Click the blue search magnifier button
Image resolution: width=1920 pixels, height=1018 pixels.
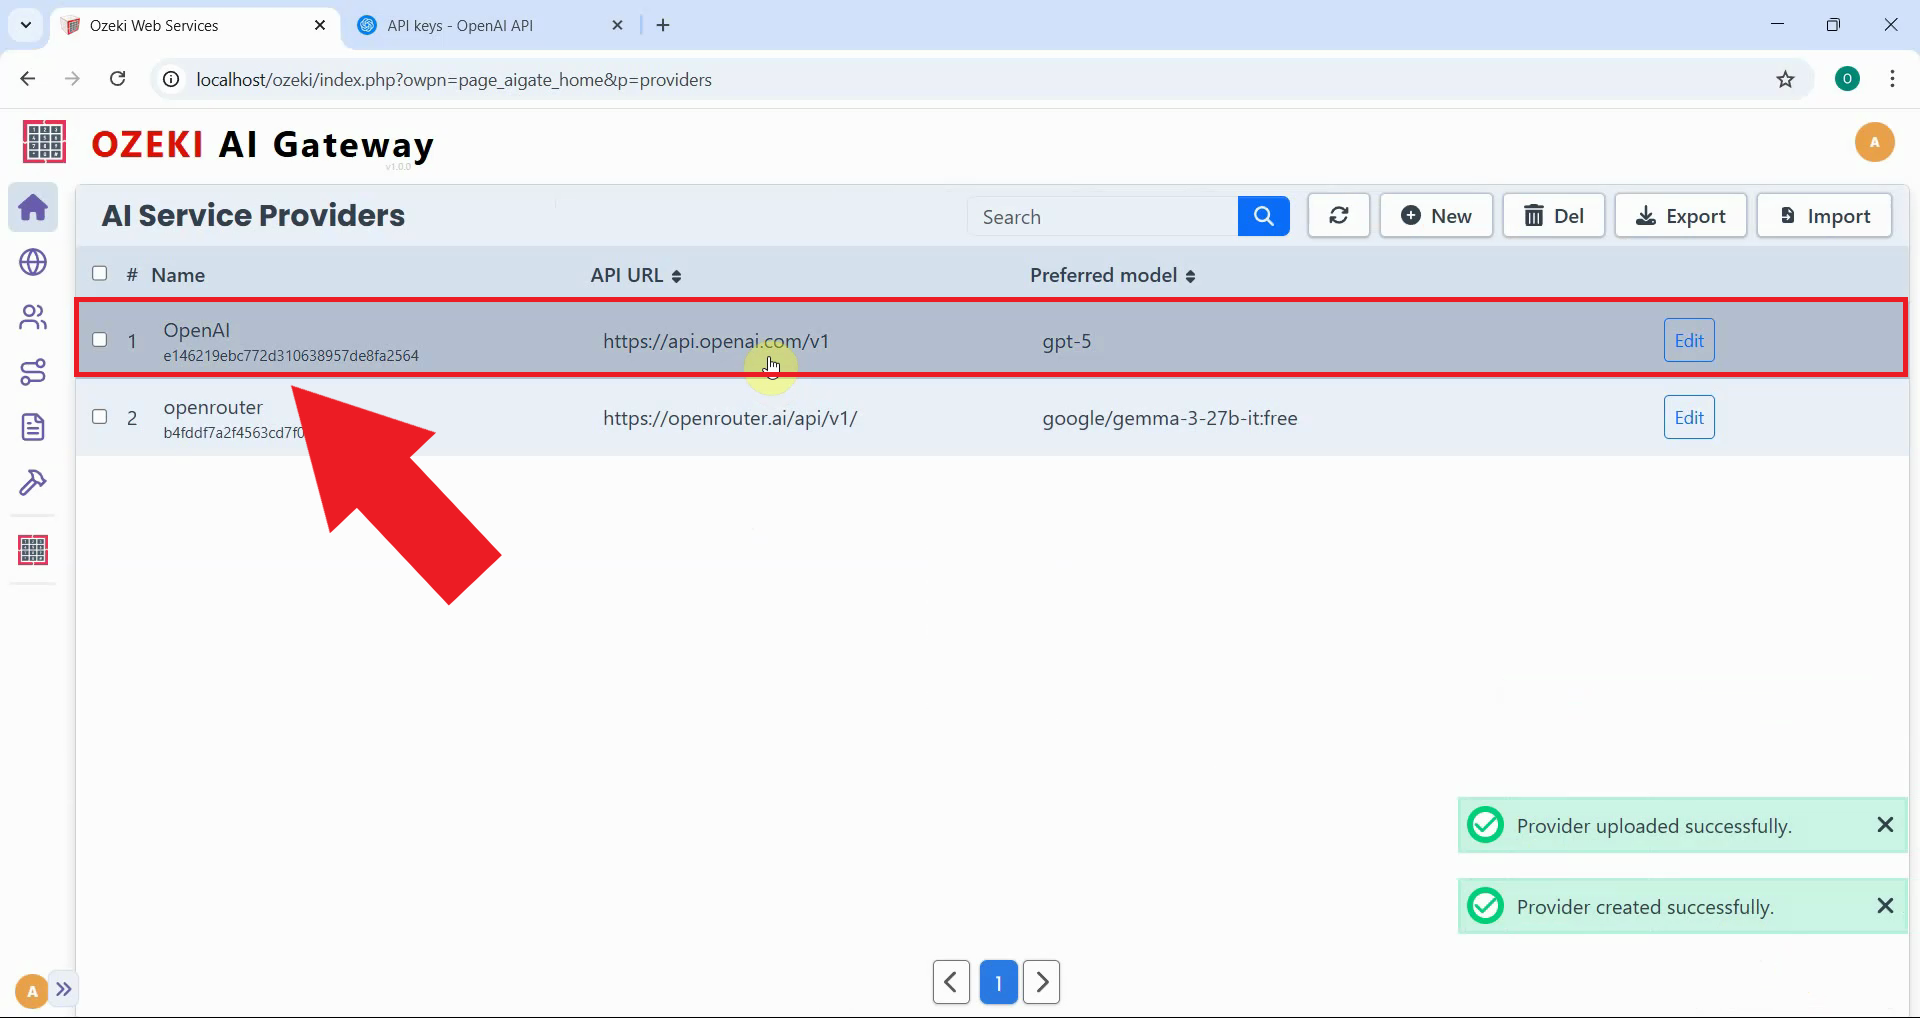[x=1263, y=216]
